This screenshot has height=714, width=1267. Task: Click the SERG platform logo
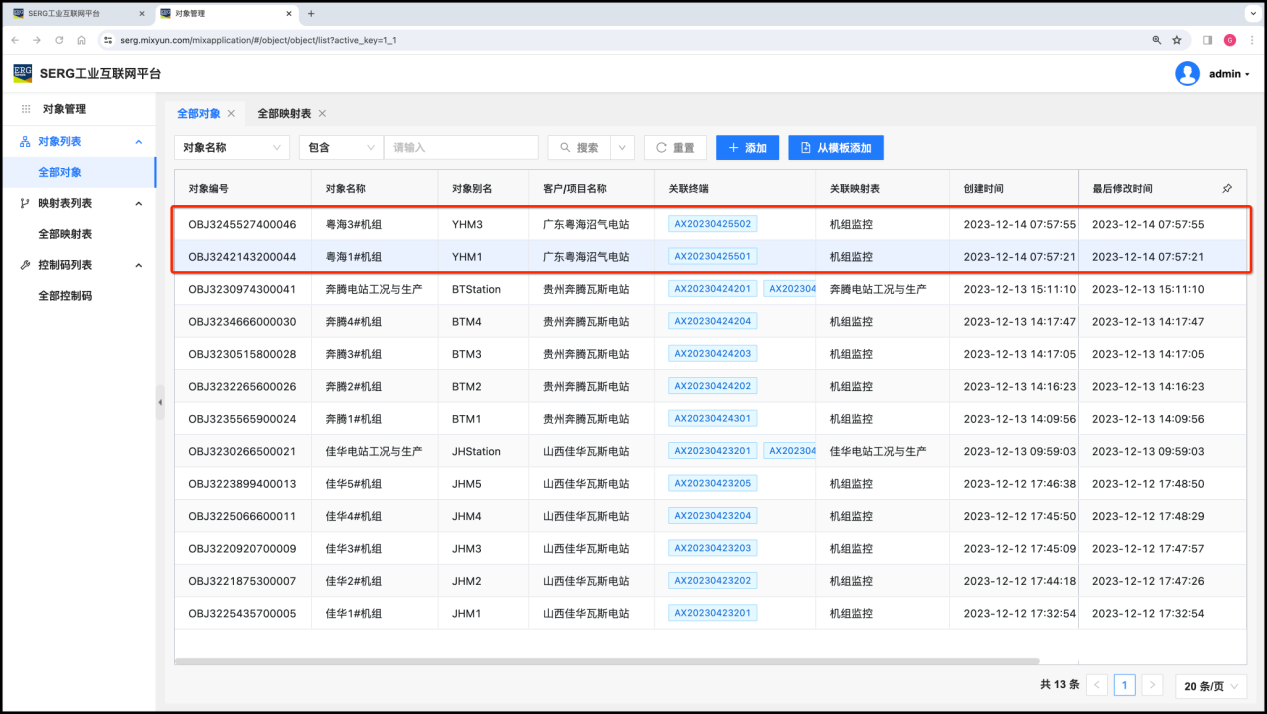coord(22,73)
